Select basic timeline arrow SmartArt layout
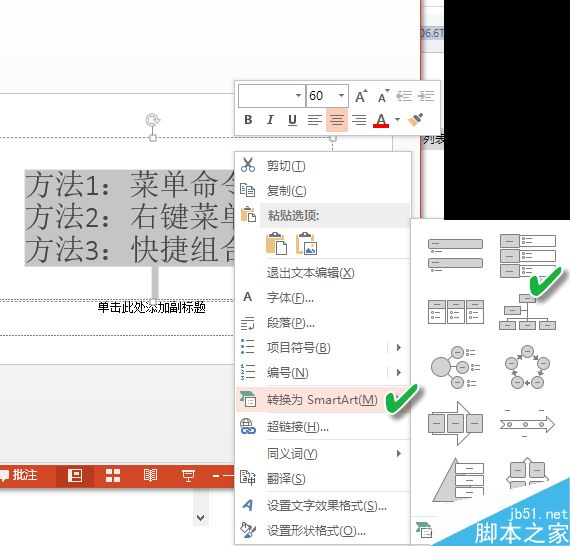 click(x=527, y=423)
